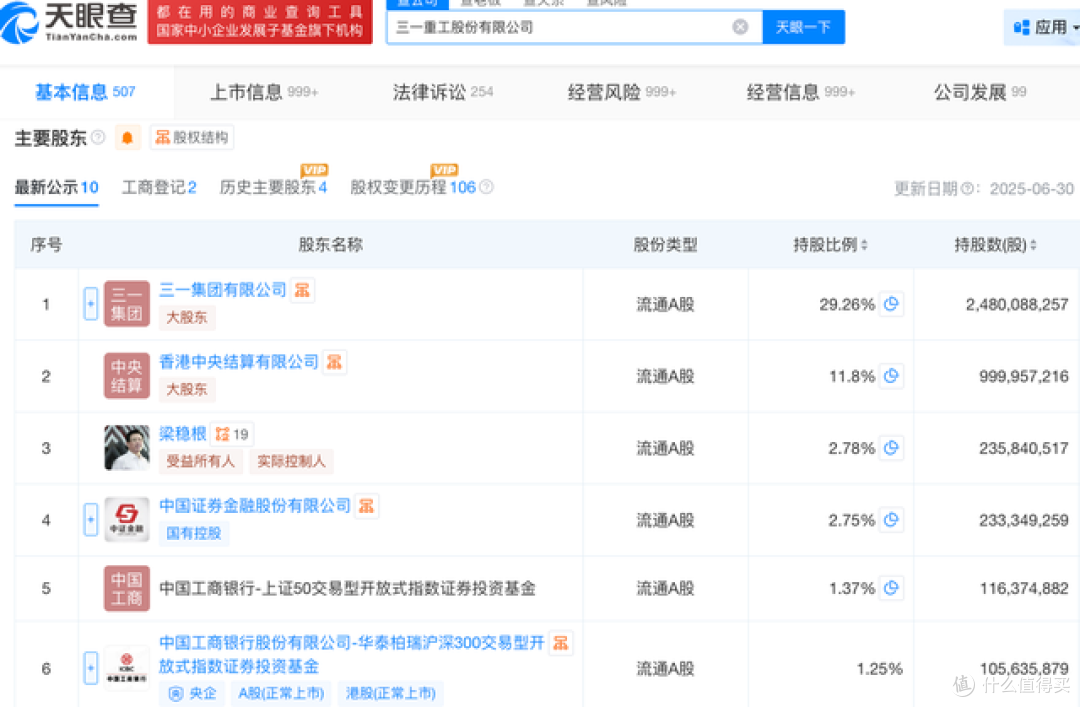This screenshot has width=1080, height=707.
Task: Click the red 国家中小企业发展子基金 banner
Action: coord(260,21)
